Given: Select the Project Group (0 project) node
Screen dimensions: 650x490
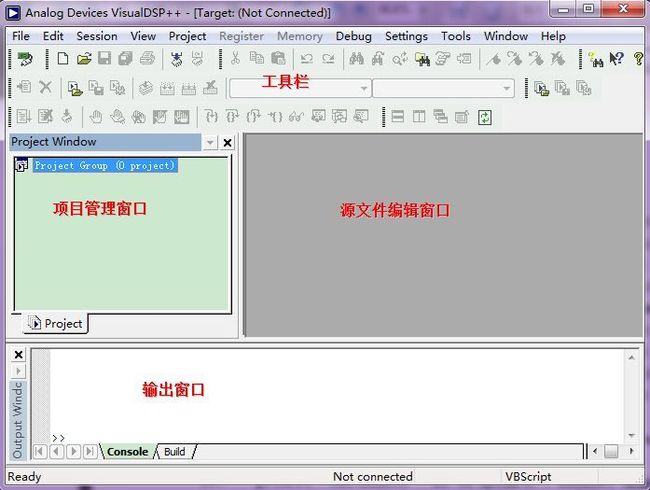Looking at the screenshot, I should 105,165.
